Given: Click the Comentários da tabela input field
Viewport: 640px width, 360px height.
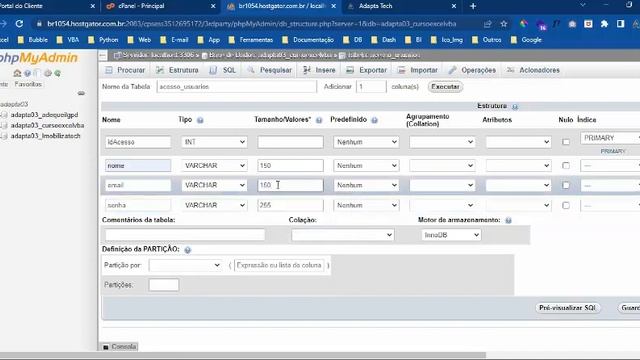Looking at the screenshot, I should [x=185, y=235].
